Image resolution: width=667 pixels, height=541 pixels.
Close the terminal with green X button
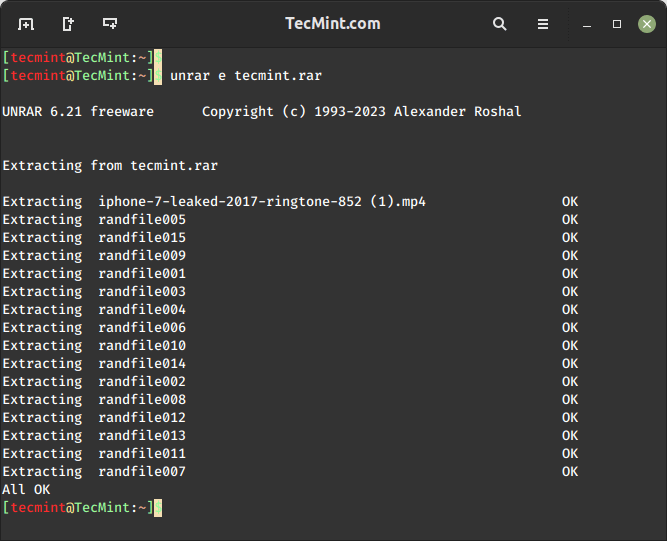click(x=647, y=24)
